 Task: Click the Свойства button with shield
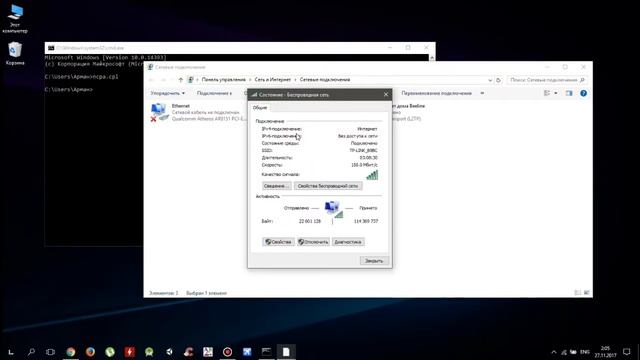point(278,242)
